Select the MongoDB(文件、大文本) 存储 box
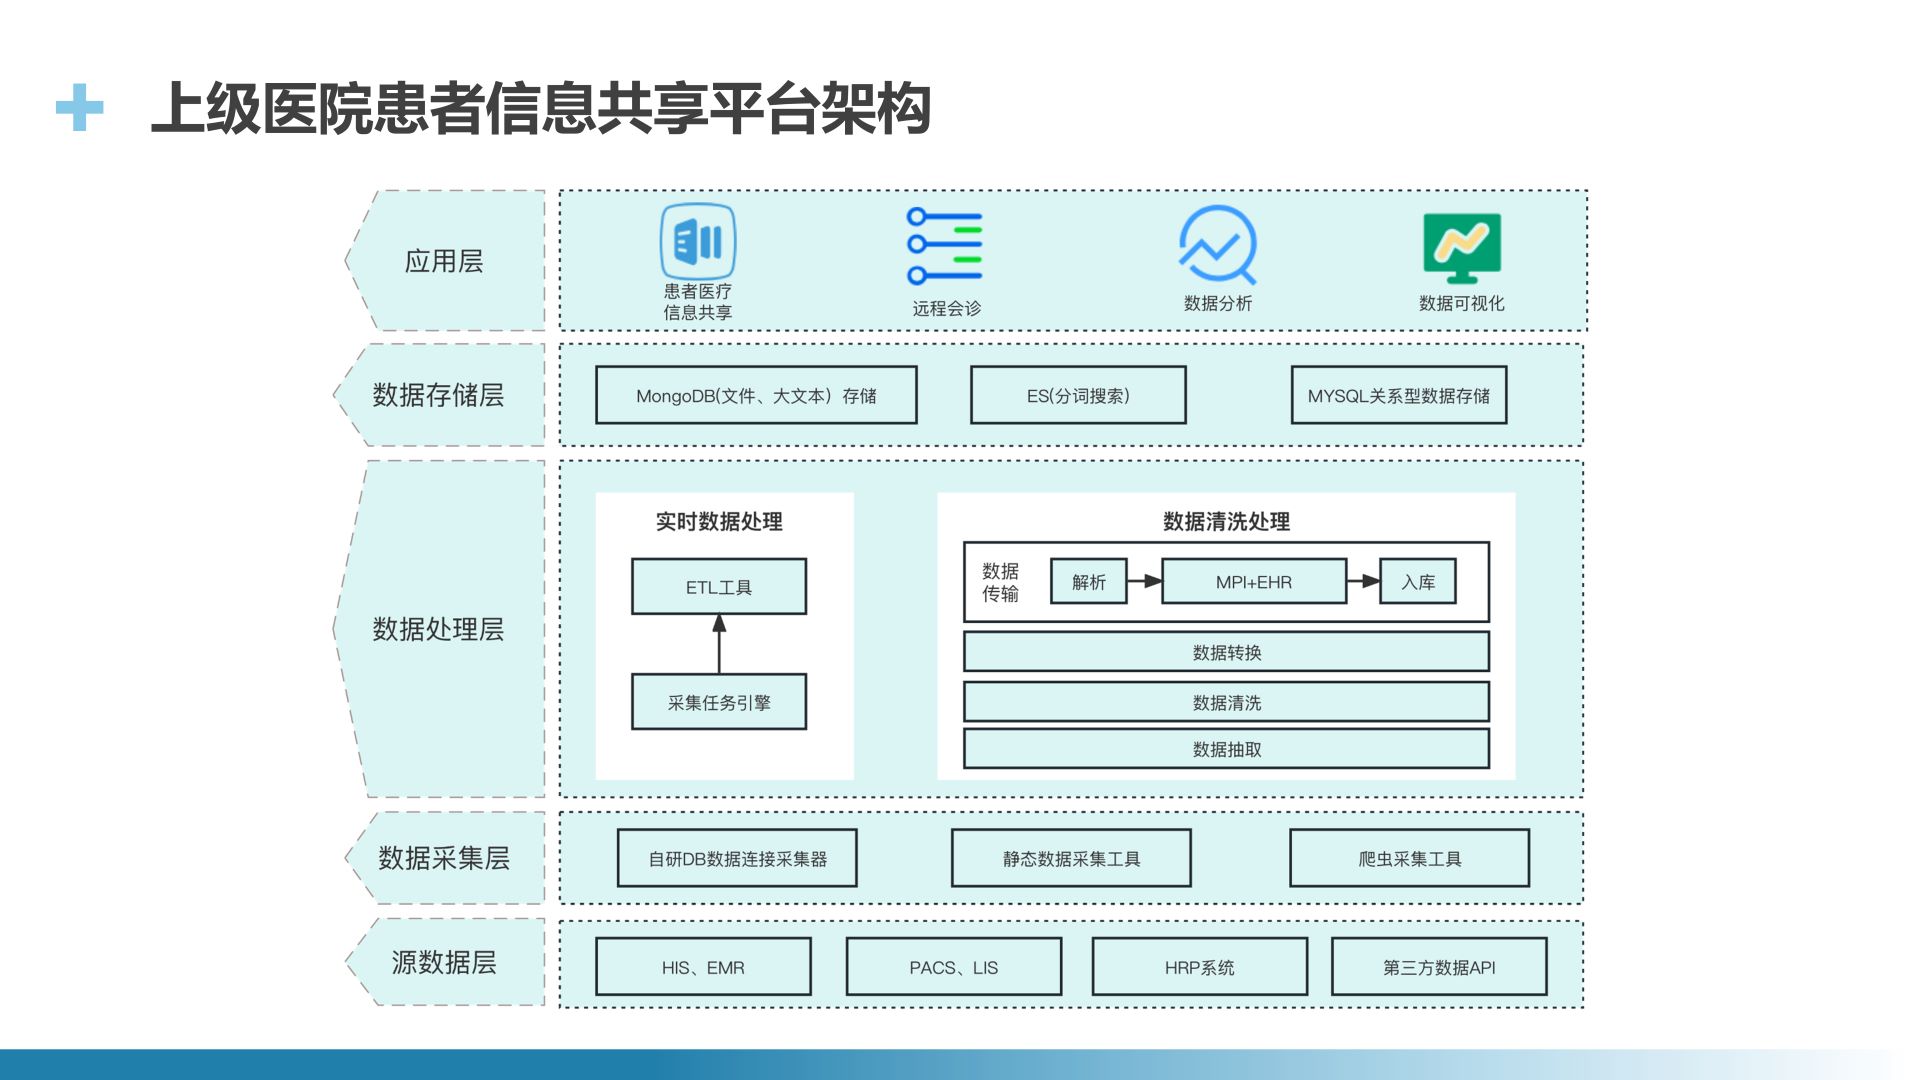The height and width of the screenshot is (1080, 1920). click(756, 395)
